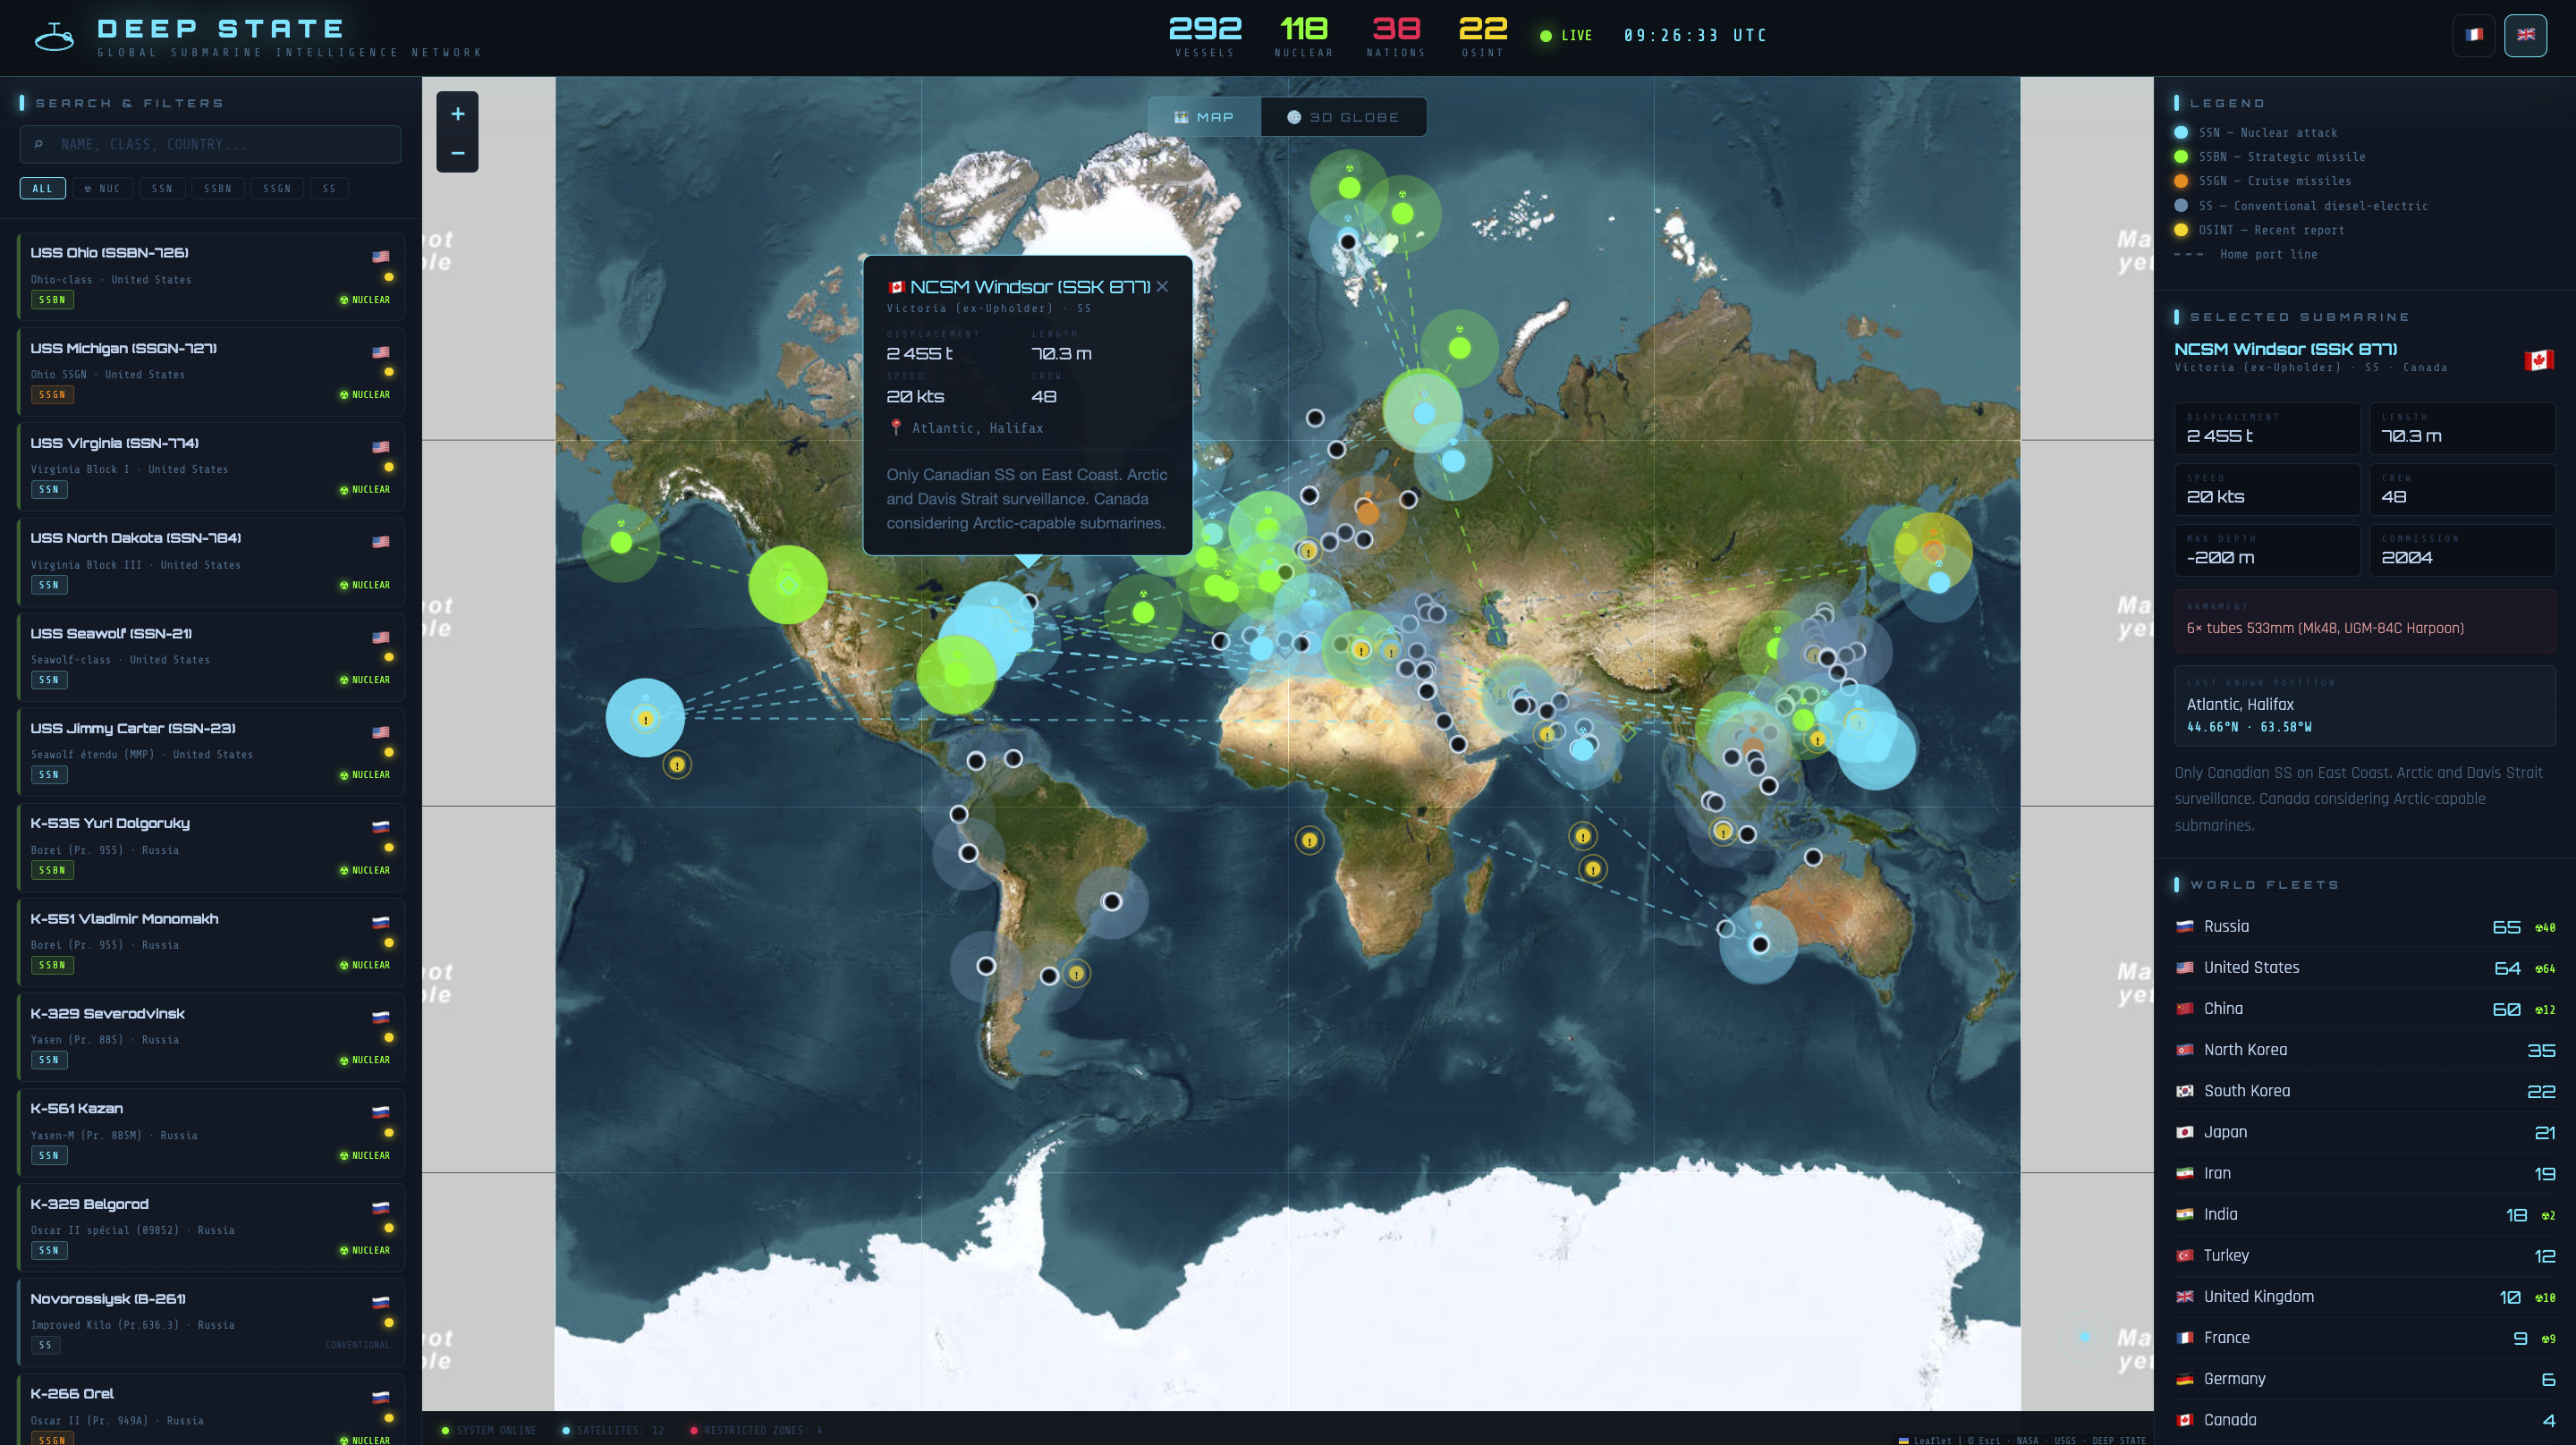Zoom out on the map
The height and width of the screenshot is (1445, 2576).
point(457,153)
